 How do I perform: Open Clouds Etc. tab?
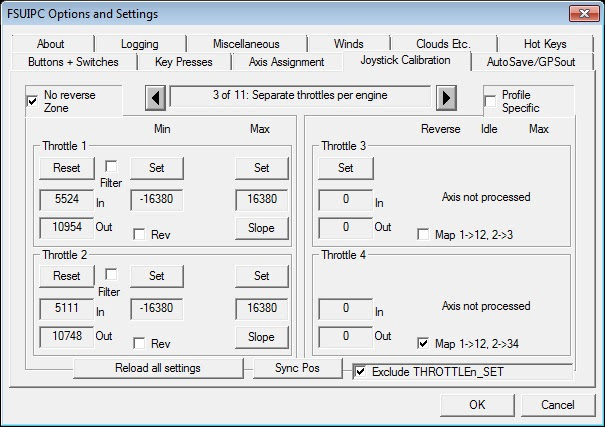click(x=443, y=44)
